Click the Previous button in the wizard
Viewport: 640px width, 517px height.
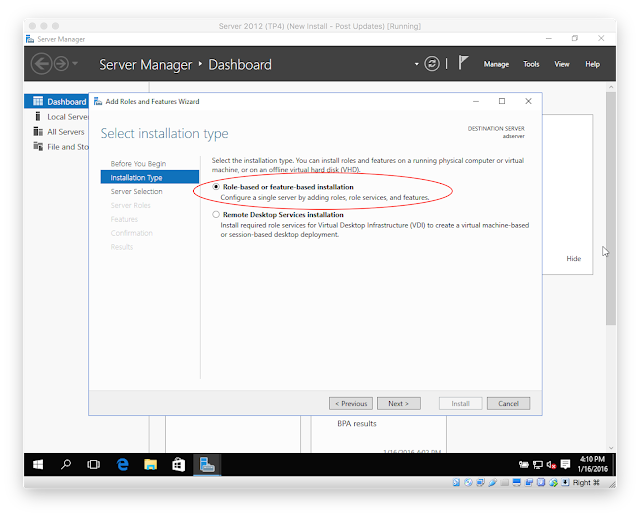[351, 404]
